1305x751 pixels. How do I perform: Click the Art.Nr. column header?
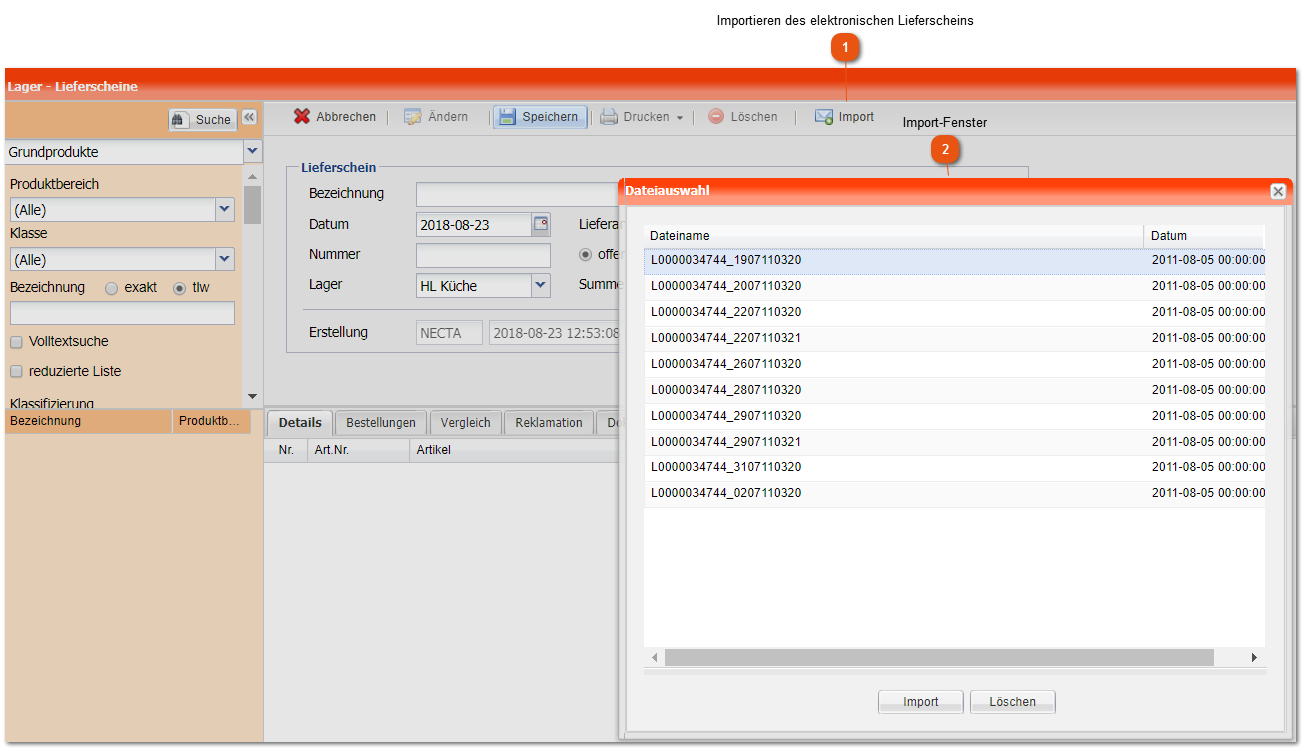point(358,450)
